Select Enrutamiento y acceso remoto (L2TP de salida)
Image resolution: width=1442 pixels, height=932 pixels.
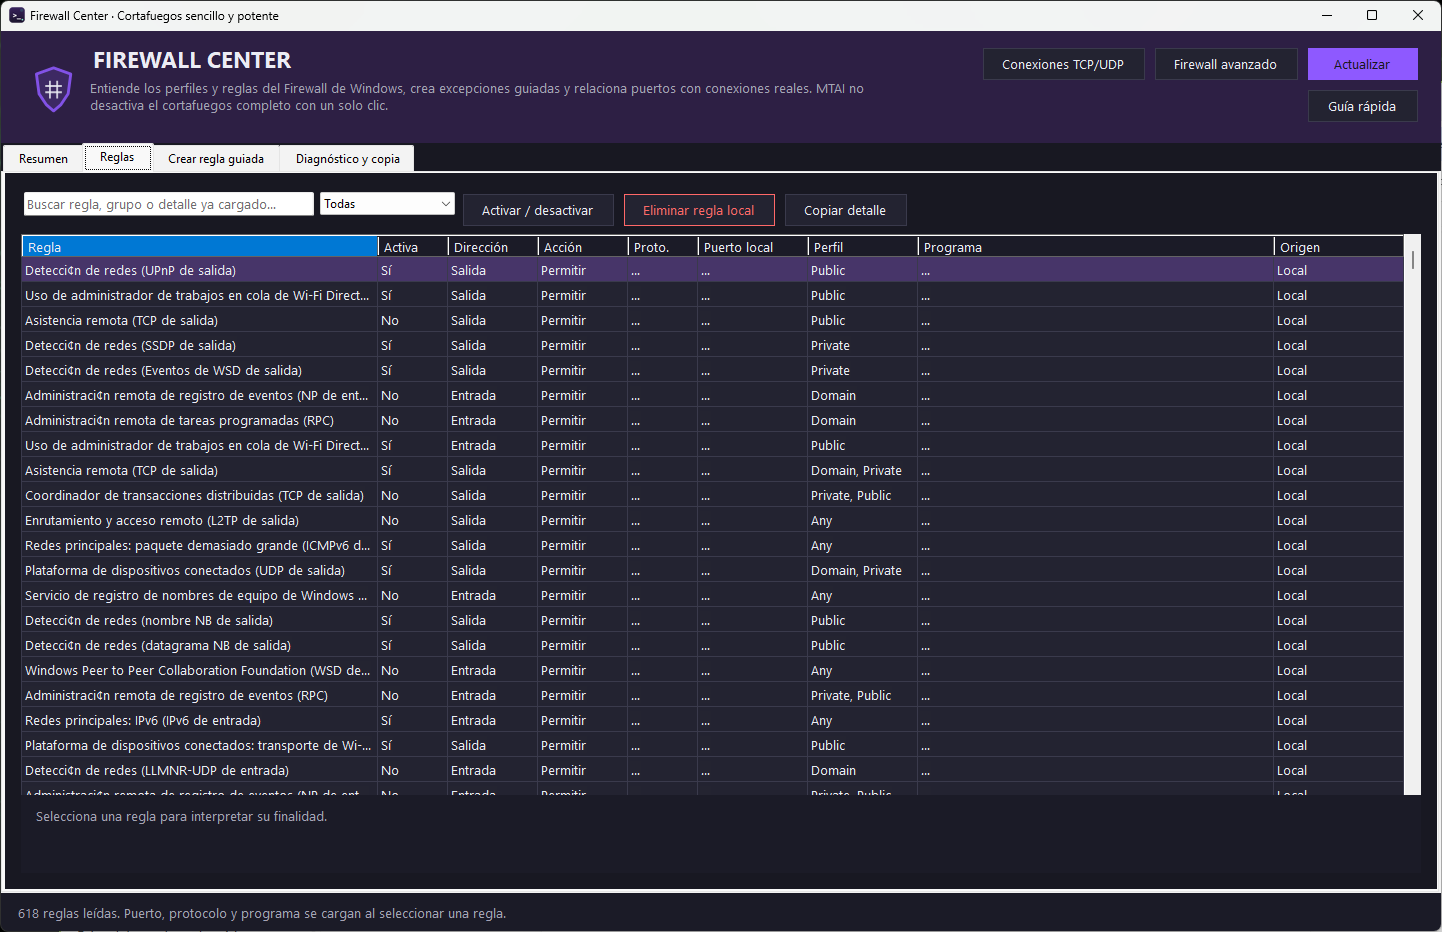pyautogui.click(x=712, y=520)
